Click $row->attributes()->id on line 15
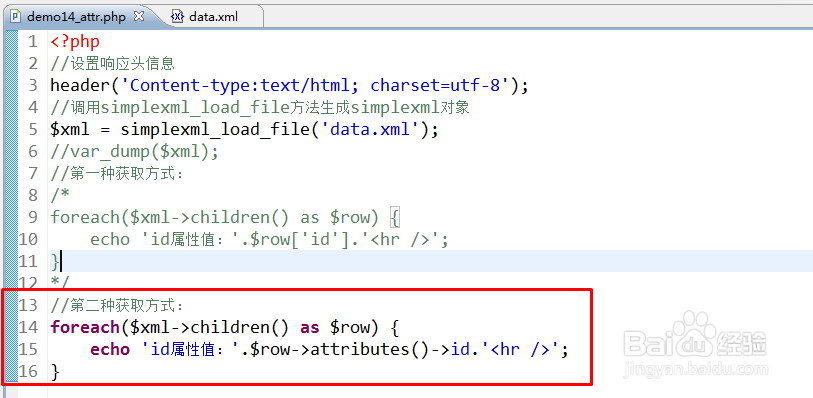 click(360, 349)
